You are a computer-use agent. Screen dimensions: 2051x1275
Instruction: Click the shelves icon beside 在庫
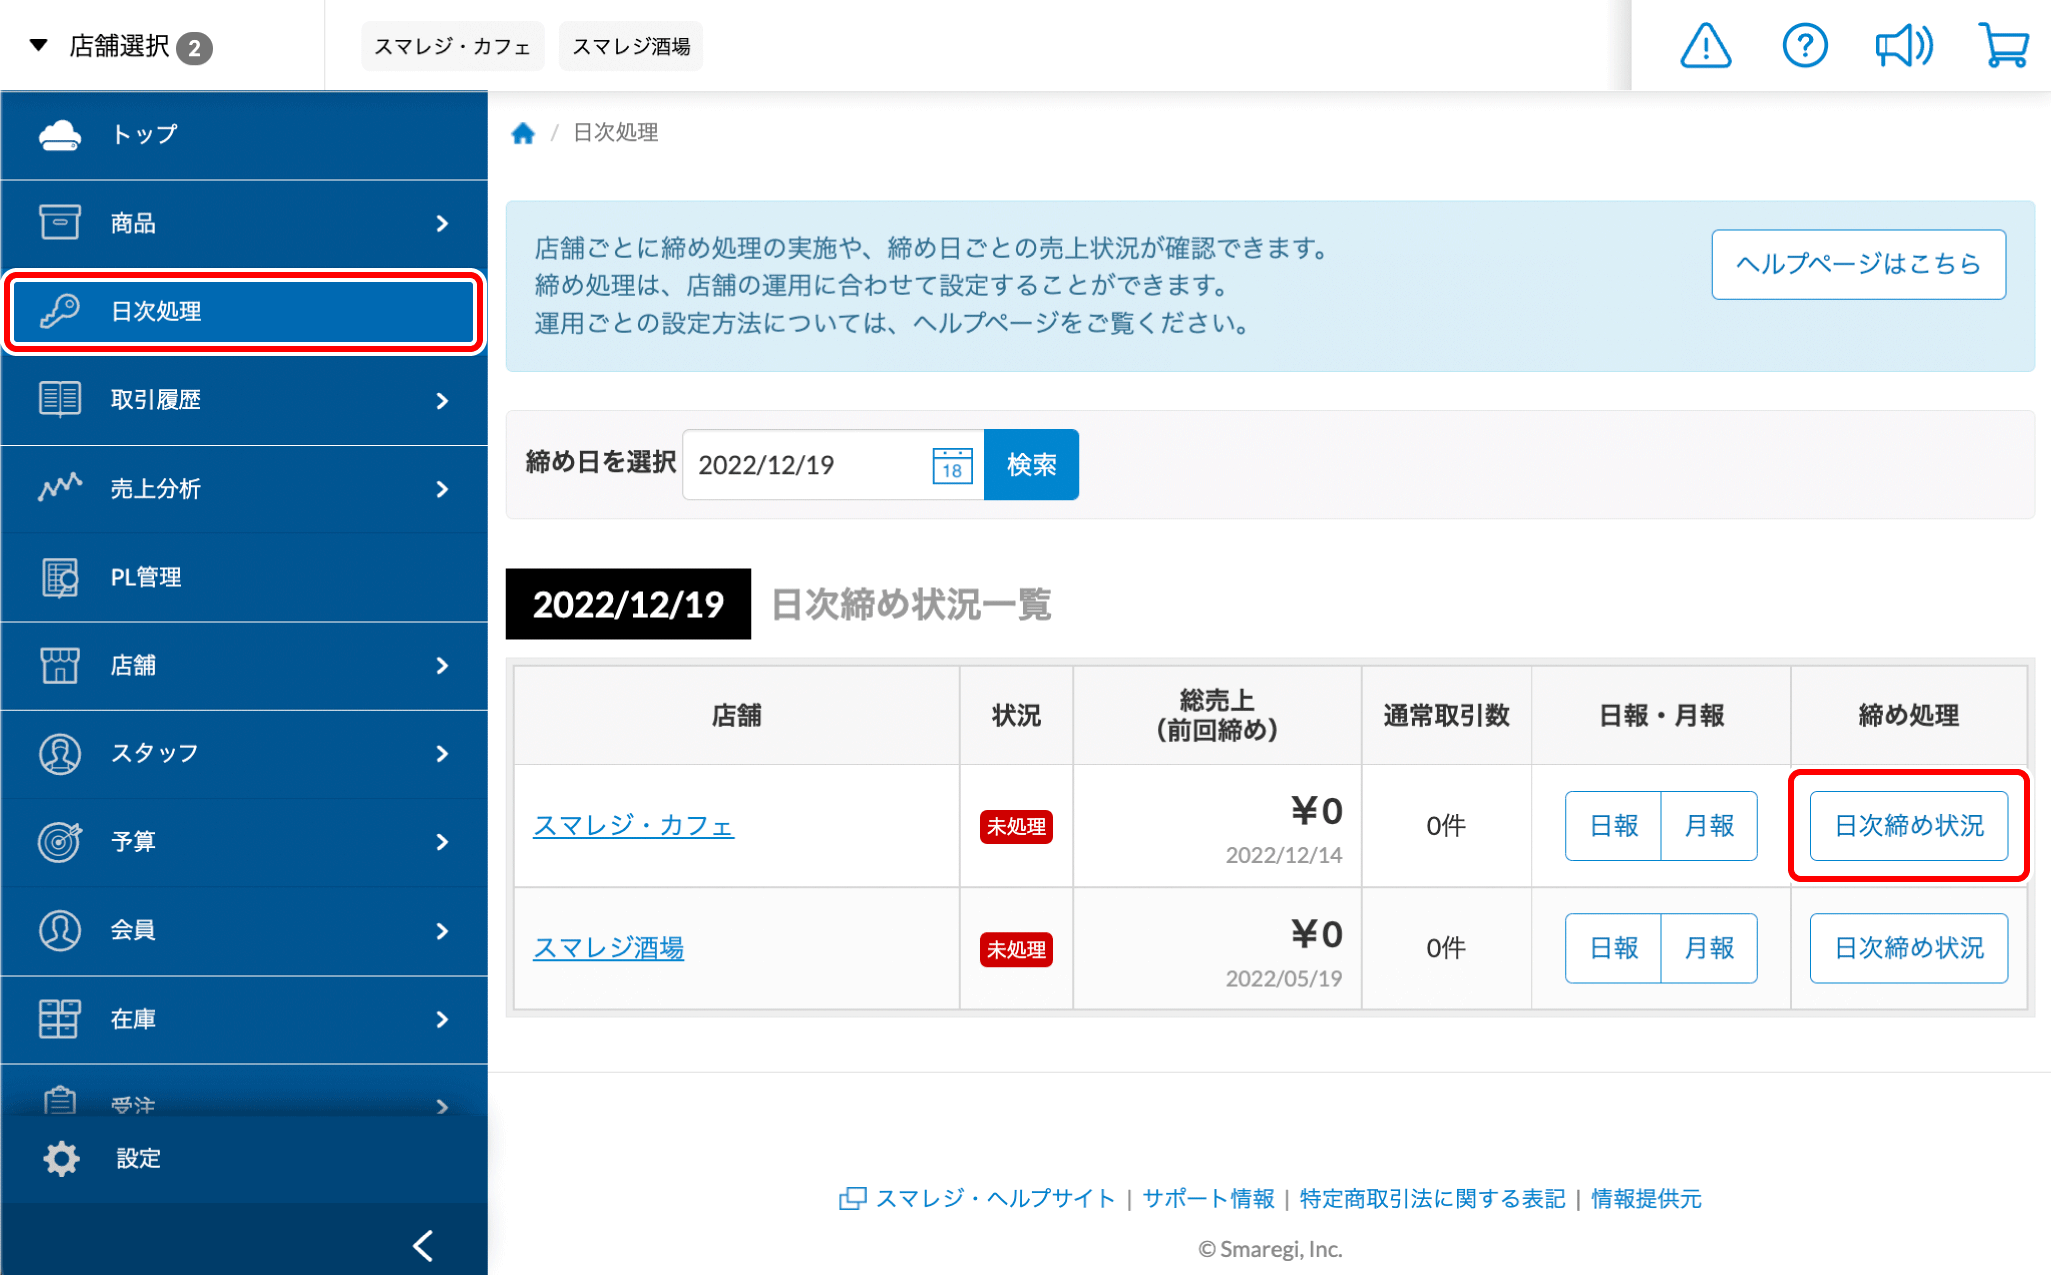click(x=59, y=1018)
